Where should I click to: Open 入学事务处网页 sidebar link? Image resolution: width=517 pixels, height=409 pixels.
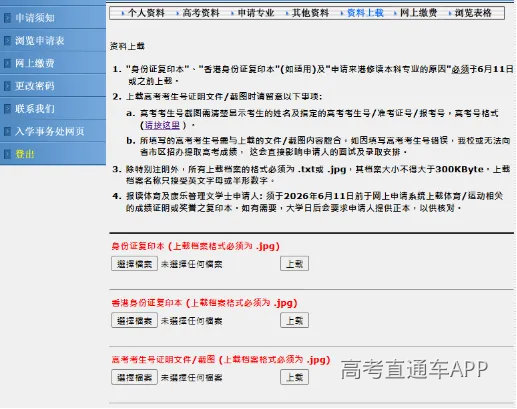click(49, 131)
